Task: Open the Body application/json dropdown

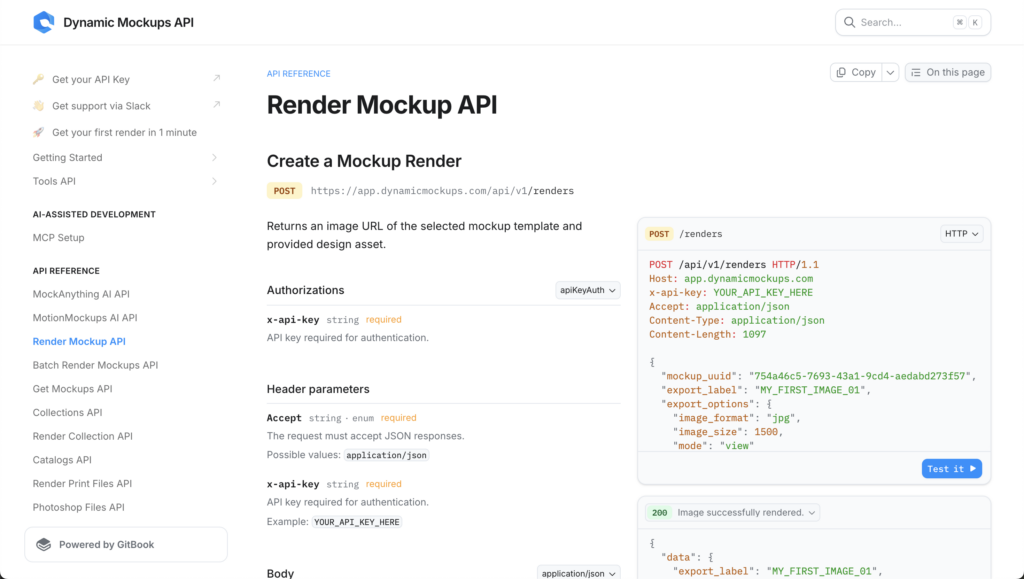Action: 579,573
